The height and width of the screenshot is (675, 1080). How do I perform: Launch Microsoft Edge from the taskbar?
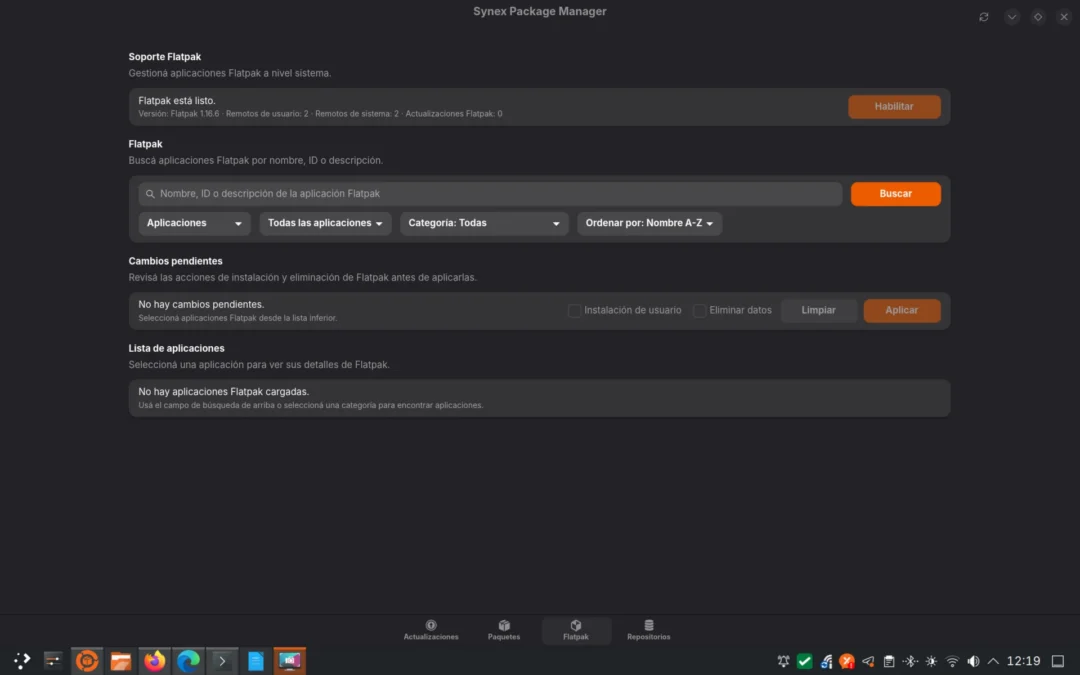point(188,661)
